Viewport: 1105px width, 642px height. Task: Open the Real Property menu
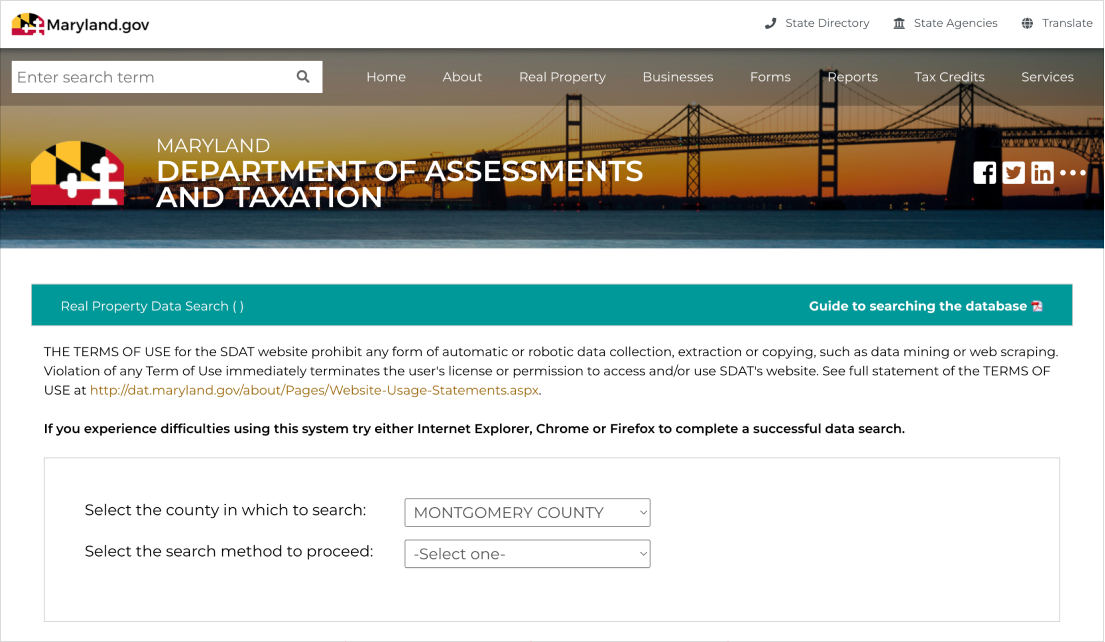pyautogui.click(x=562, y=77)
